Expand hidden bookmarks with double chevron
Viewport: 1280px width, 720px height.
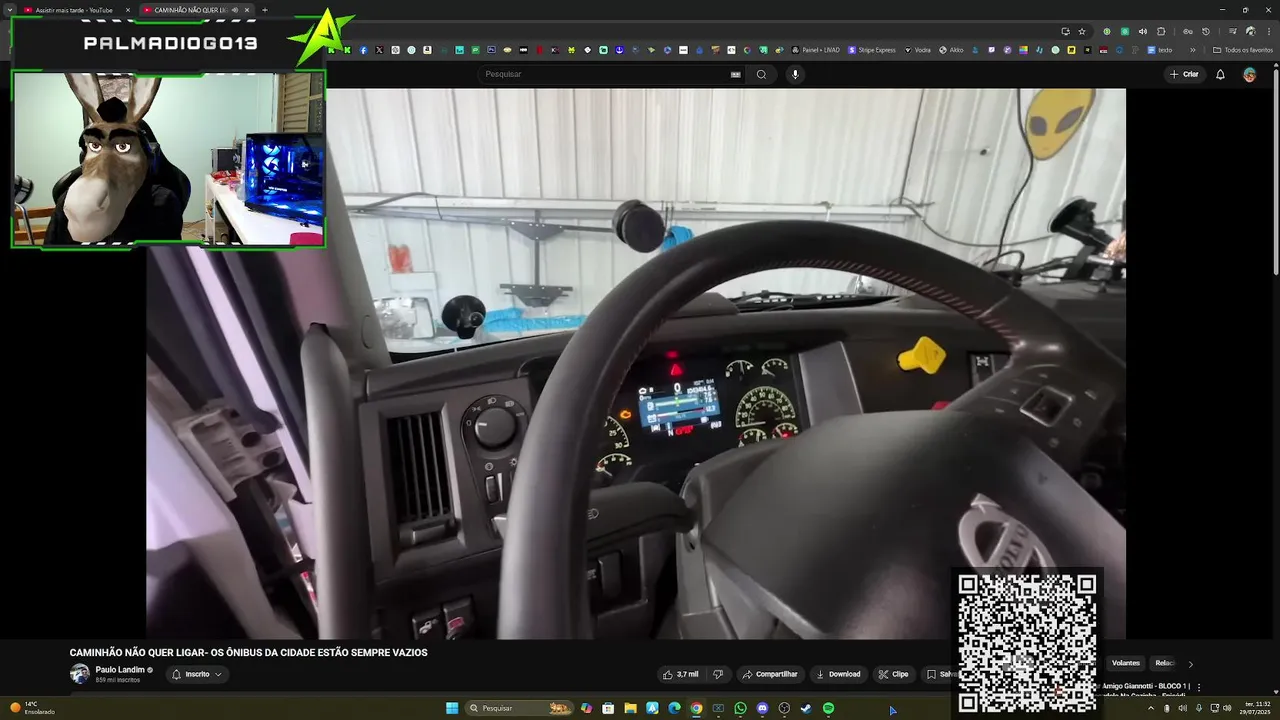(1193, 50)
